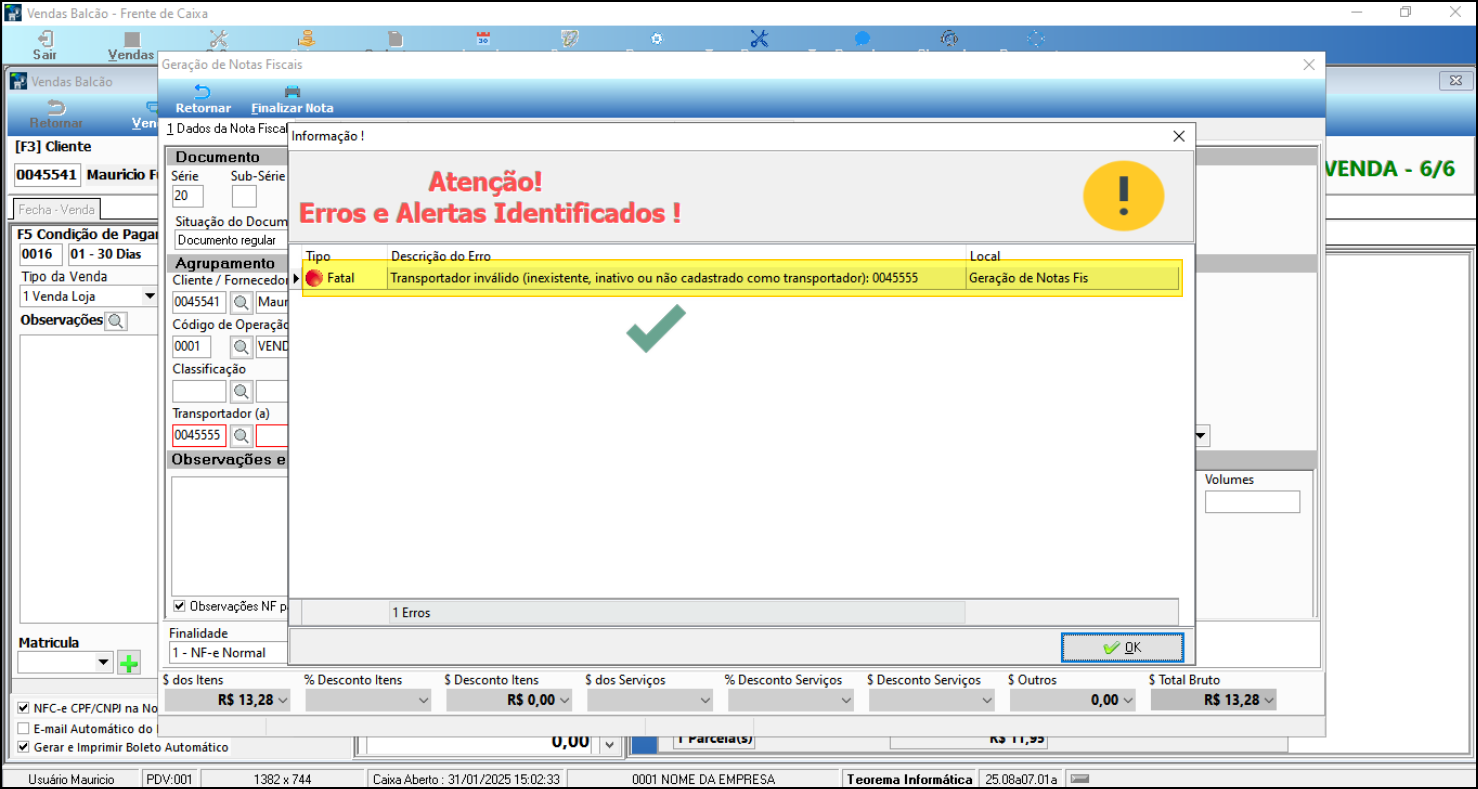Open the 1 Dados da Nota Fiscal tab
Screen dimensions: 1478x789
pyautogui.click(x=227, y=129)
